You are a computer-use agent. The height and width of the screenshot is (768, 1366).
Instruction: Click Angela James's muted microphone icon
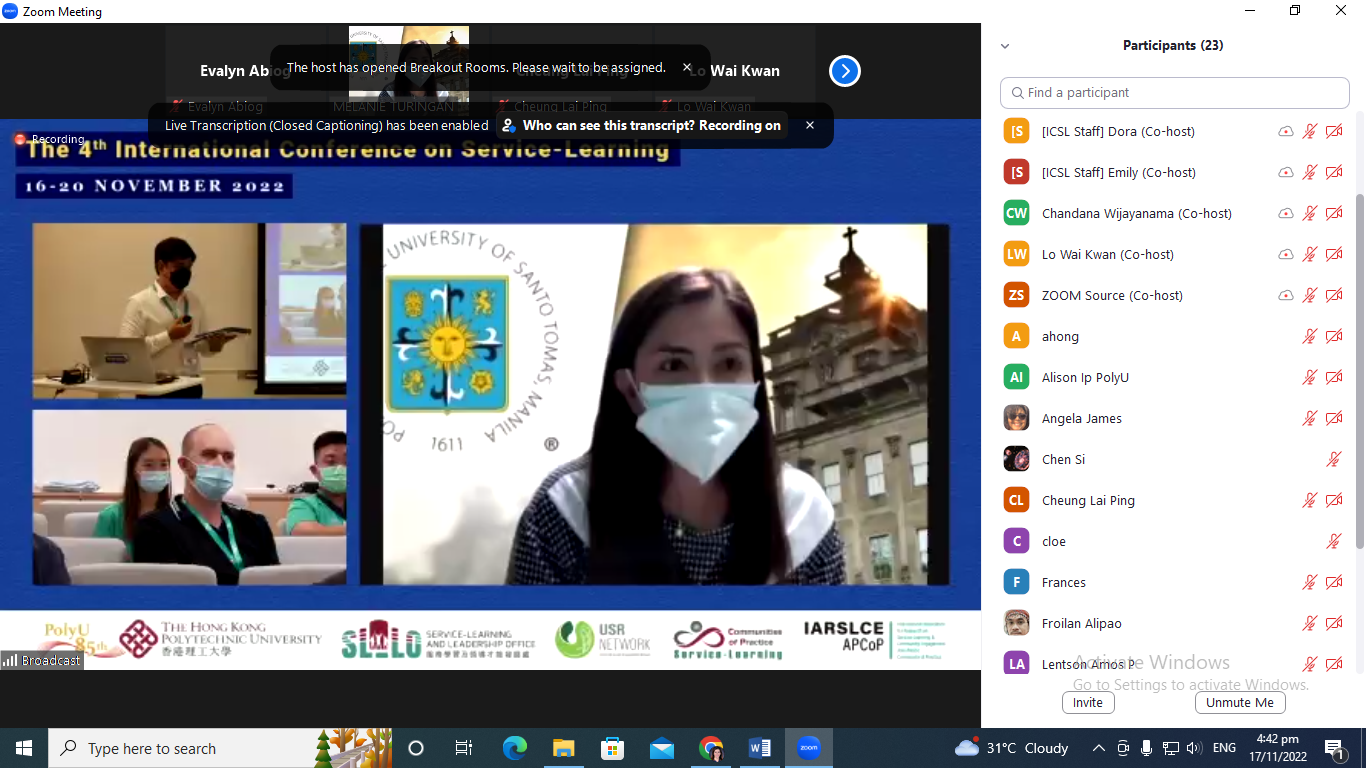[1310, 418]
